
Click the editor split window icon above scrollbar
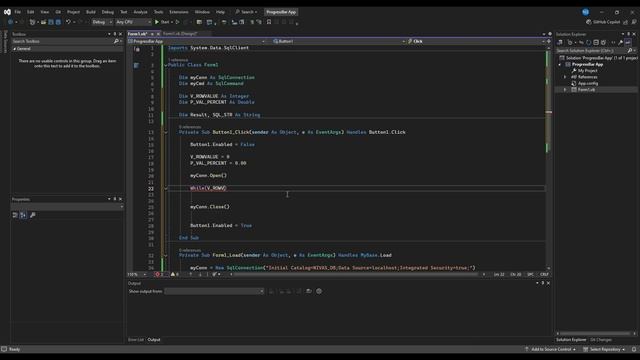549,41
